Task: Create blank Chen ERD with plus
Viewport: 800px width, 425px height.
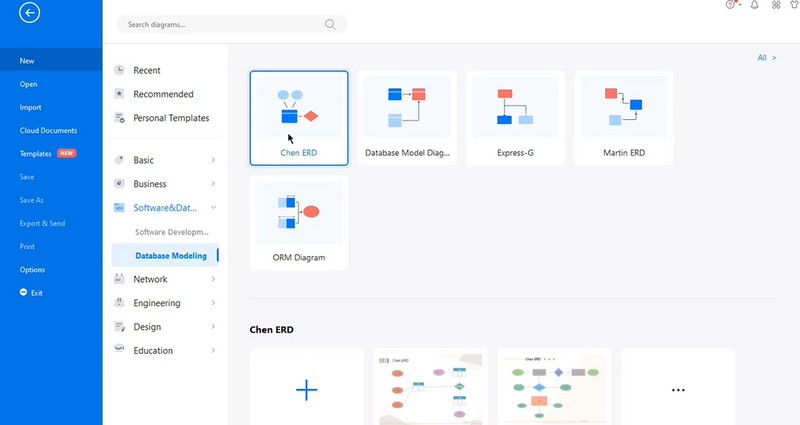Action: (306, 389)
